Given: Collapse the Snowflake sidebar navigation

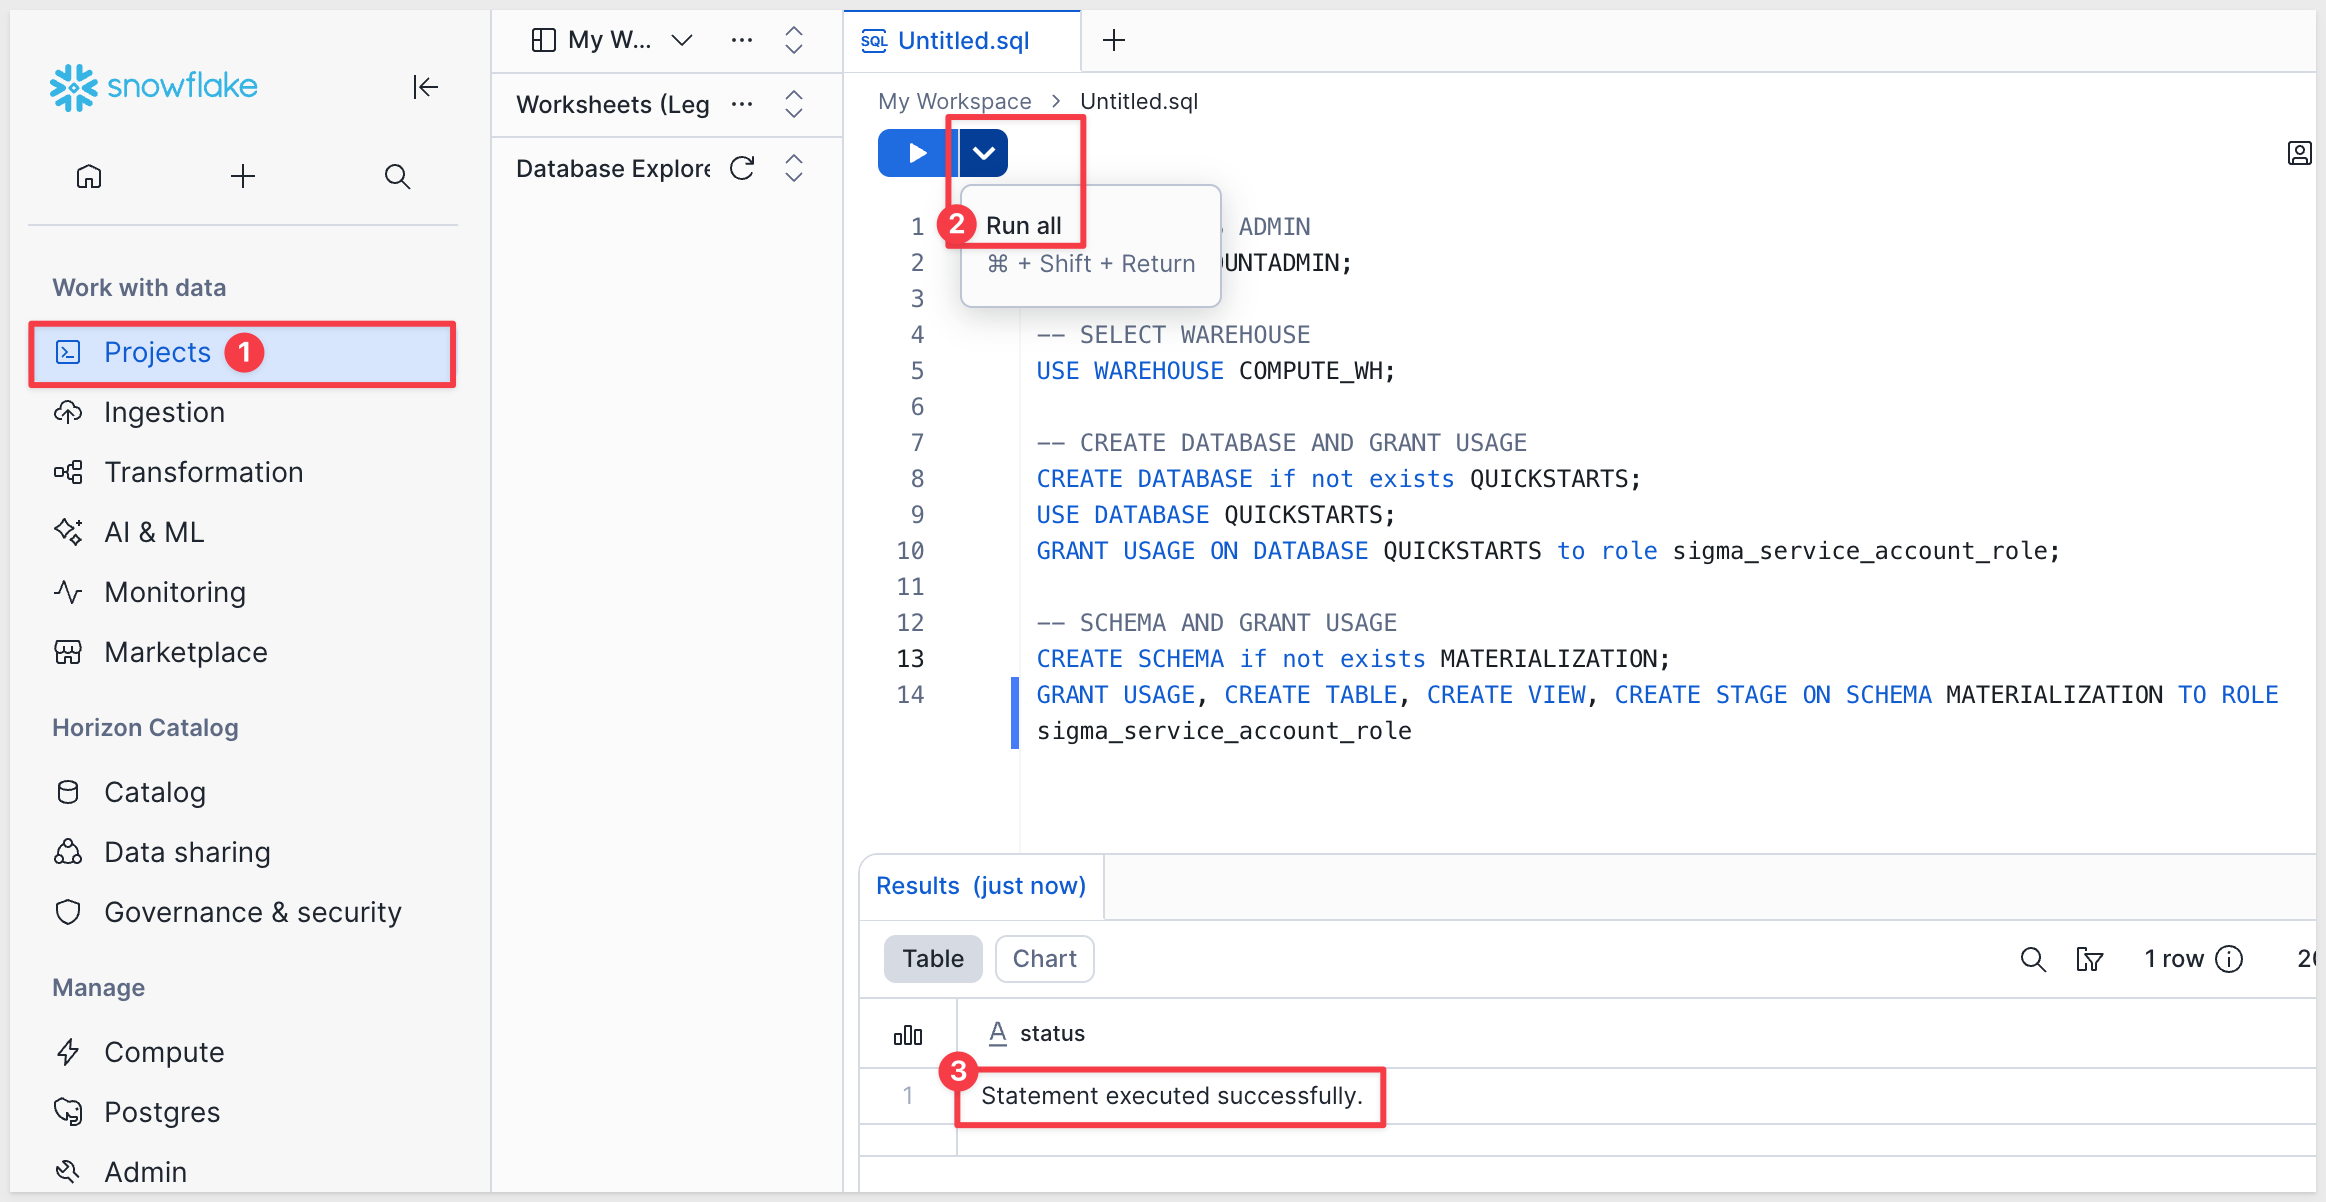Looking at the screenshot, I should [425, 87].
